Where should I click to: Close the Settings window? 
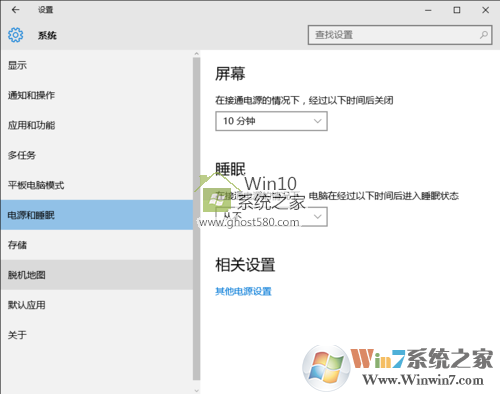(486, 10)
